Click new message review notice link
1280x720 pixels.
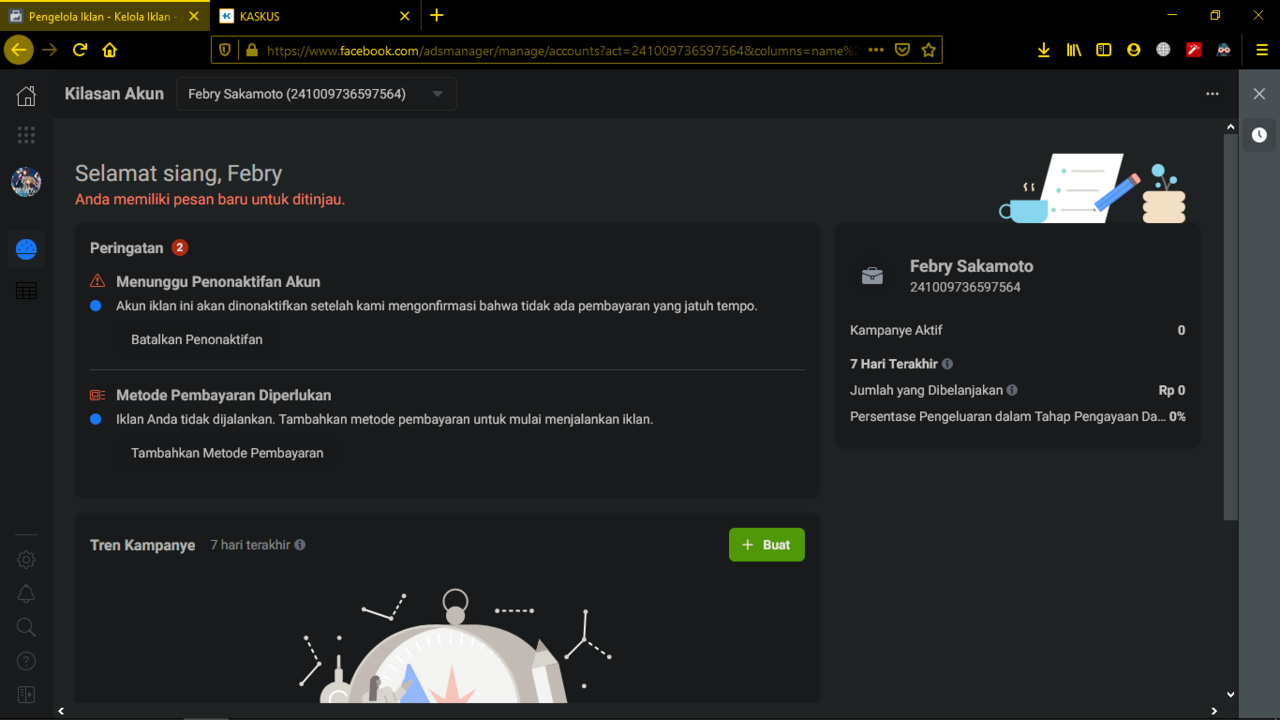(210, 200)
